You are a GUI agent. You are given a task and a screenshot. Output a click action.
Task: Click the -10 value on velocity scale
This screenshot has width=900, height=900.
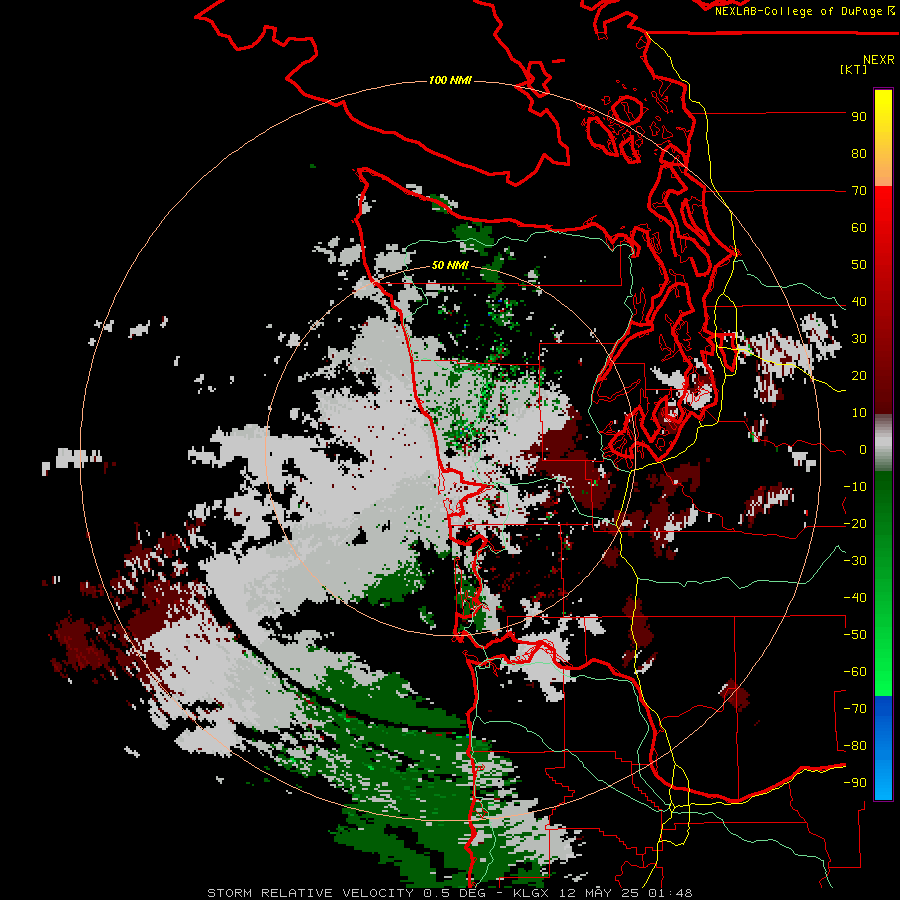[x=855, y=487]
